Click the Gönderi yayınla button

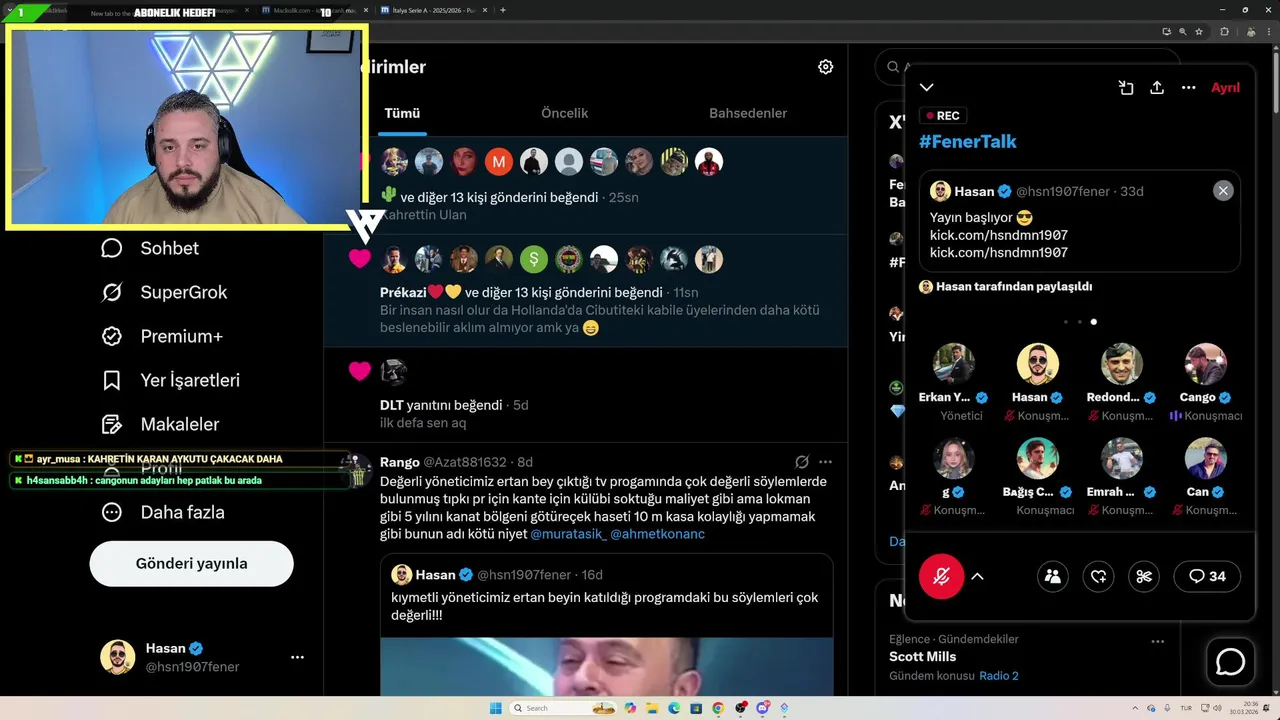tap(192, 563)
